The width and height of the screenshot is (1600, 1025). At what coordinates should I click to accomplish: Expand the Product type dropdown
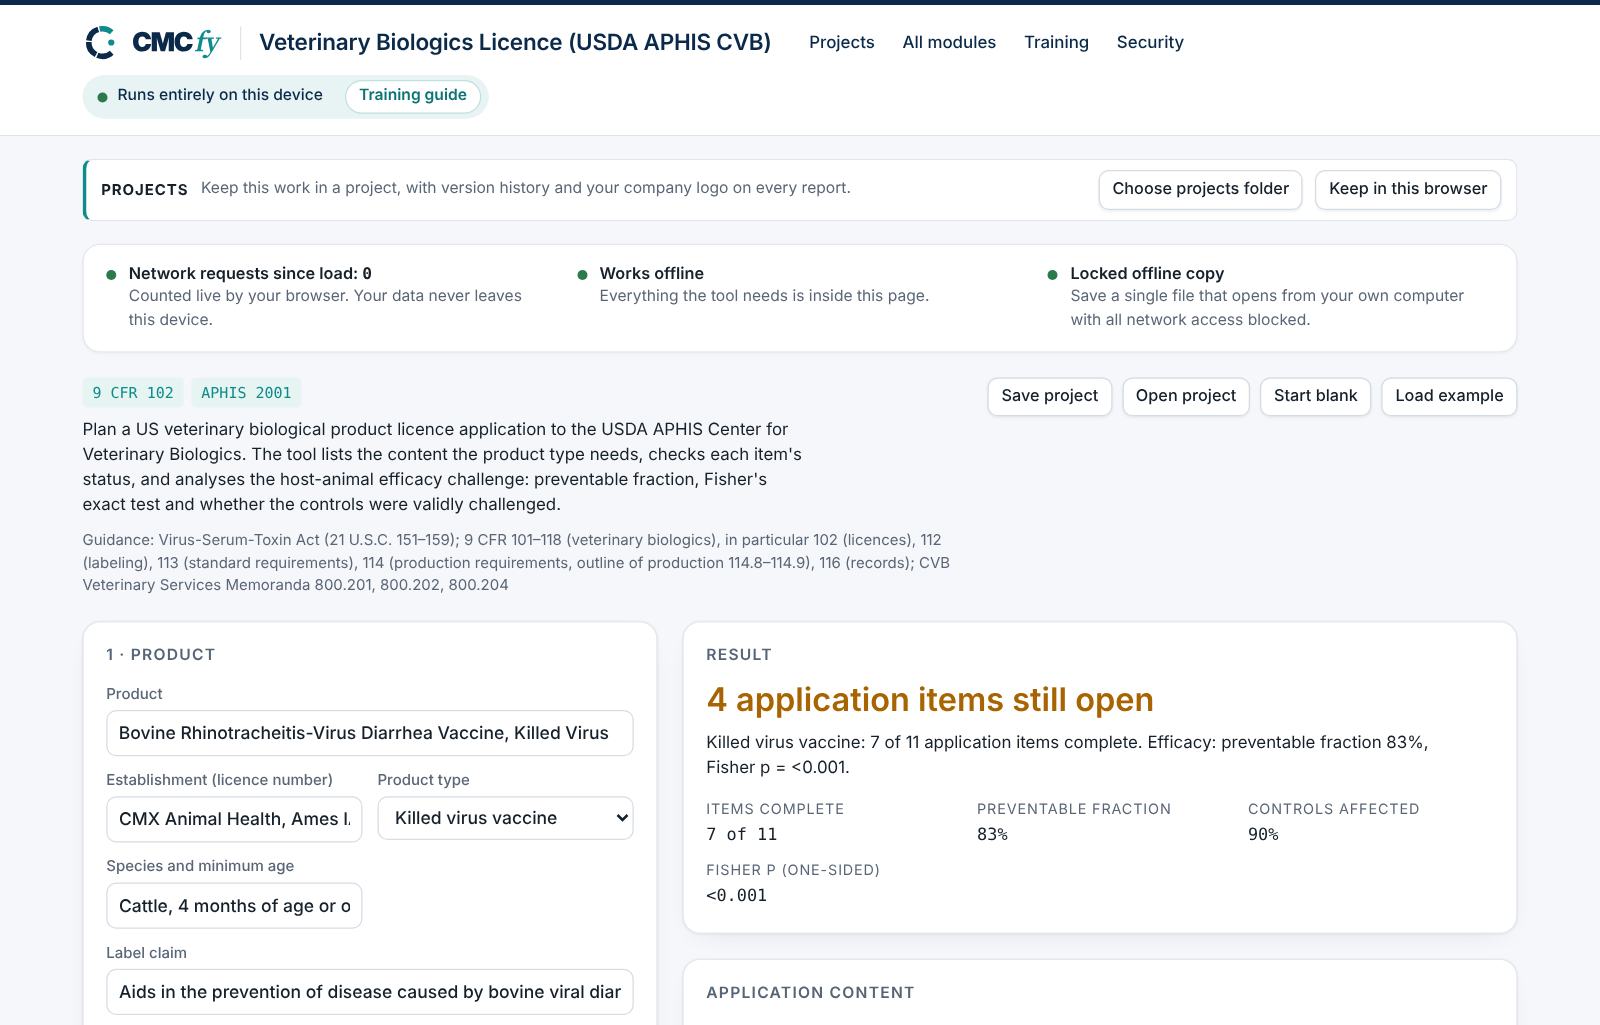point(505,818)
